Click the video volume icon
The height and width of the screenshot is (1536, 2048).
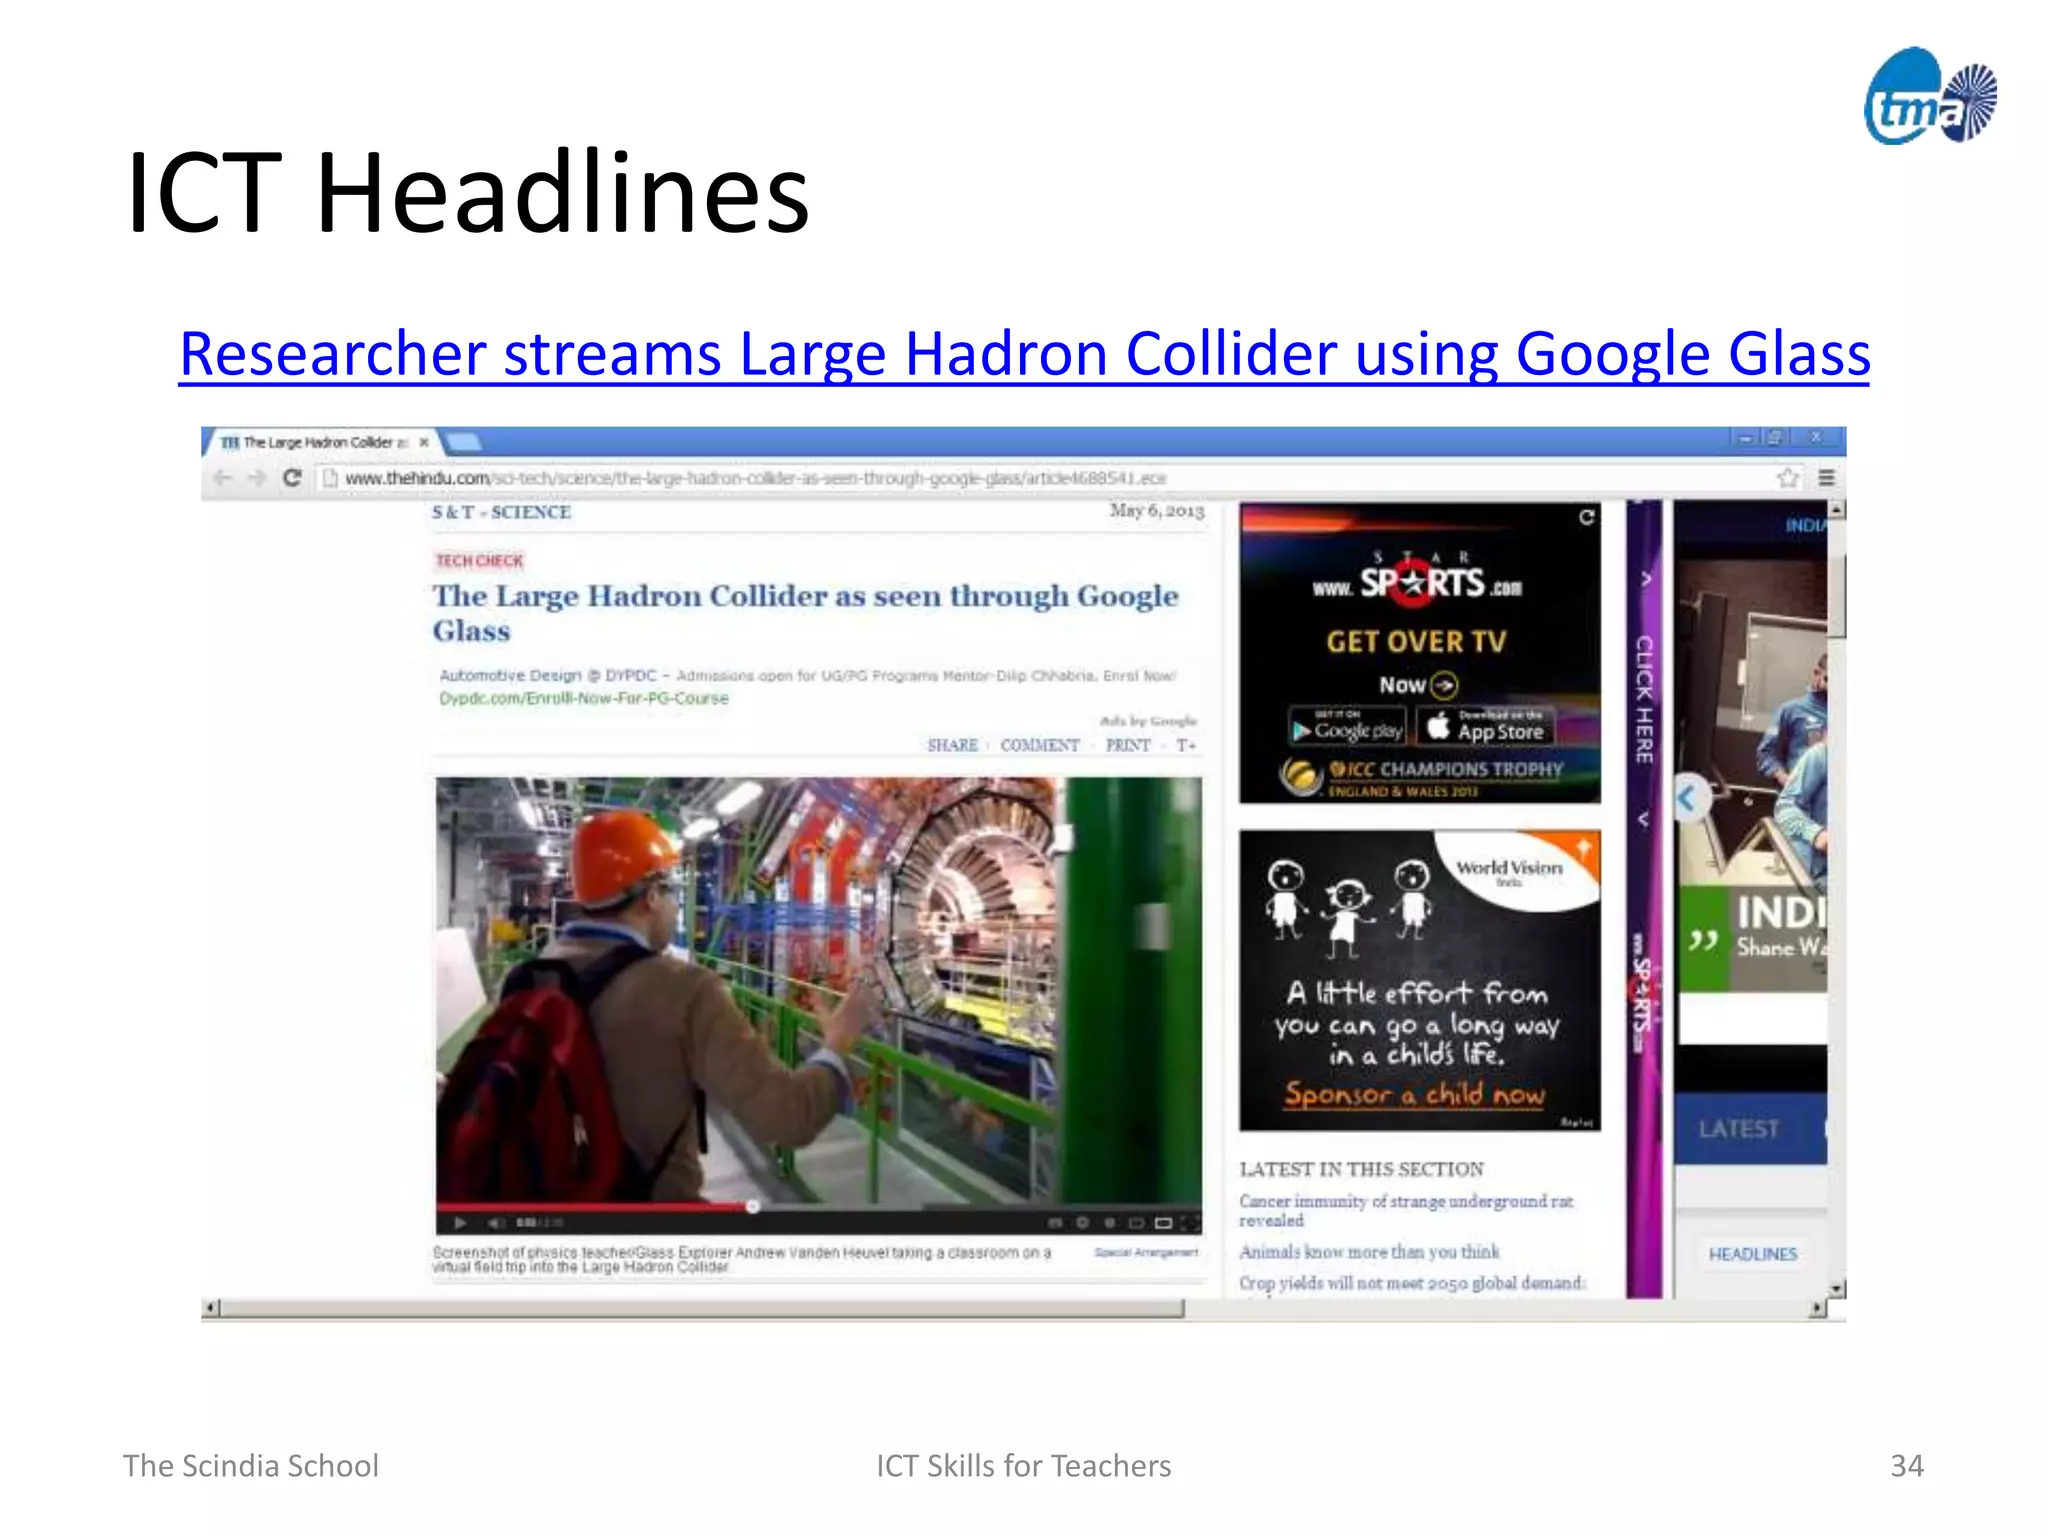497,1222
